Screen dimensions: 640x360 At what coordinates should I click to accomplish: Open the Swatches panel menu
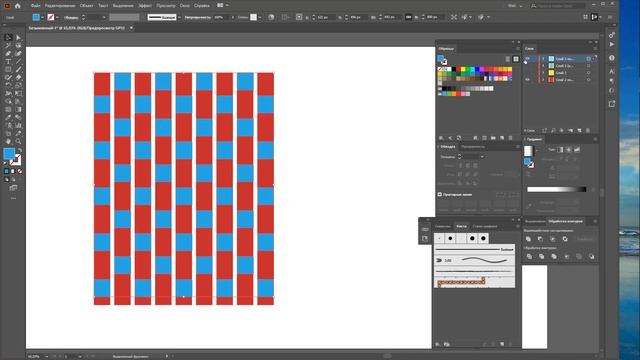pos(518,49)
